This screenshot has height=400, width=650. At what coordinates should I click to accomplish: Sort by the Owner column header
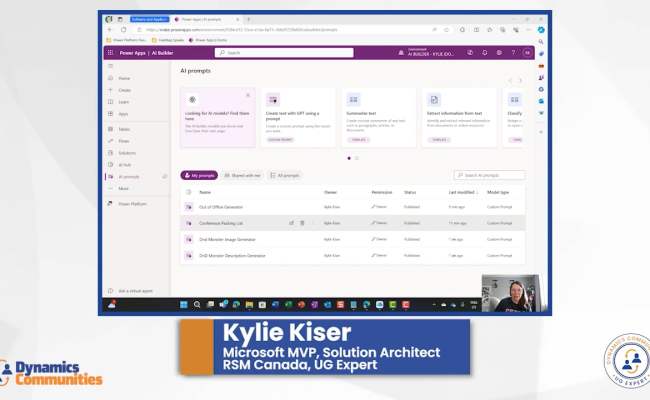(x=330, y=192)
